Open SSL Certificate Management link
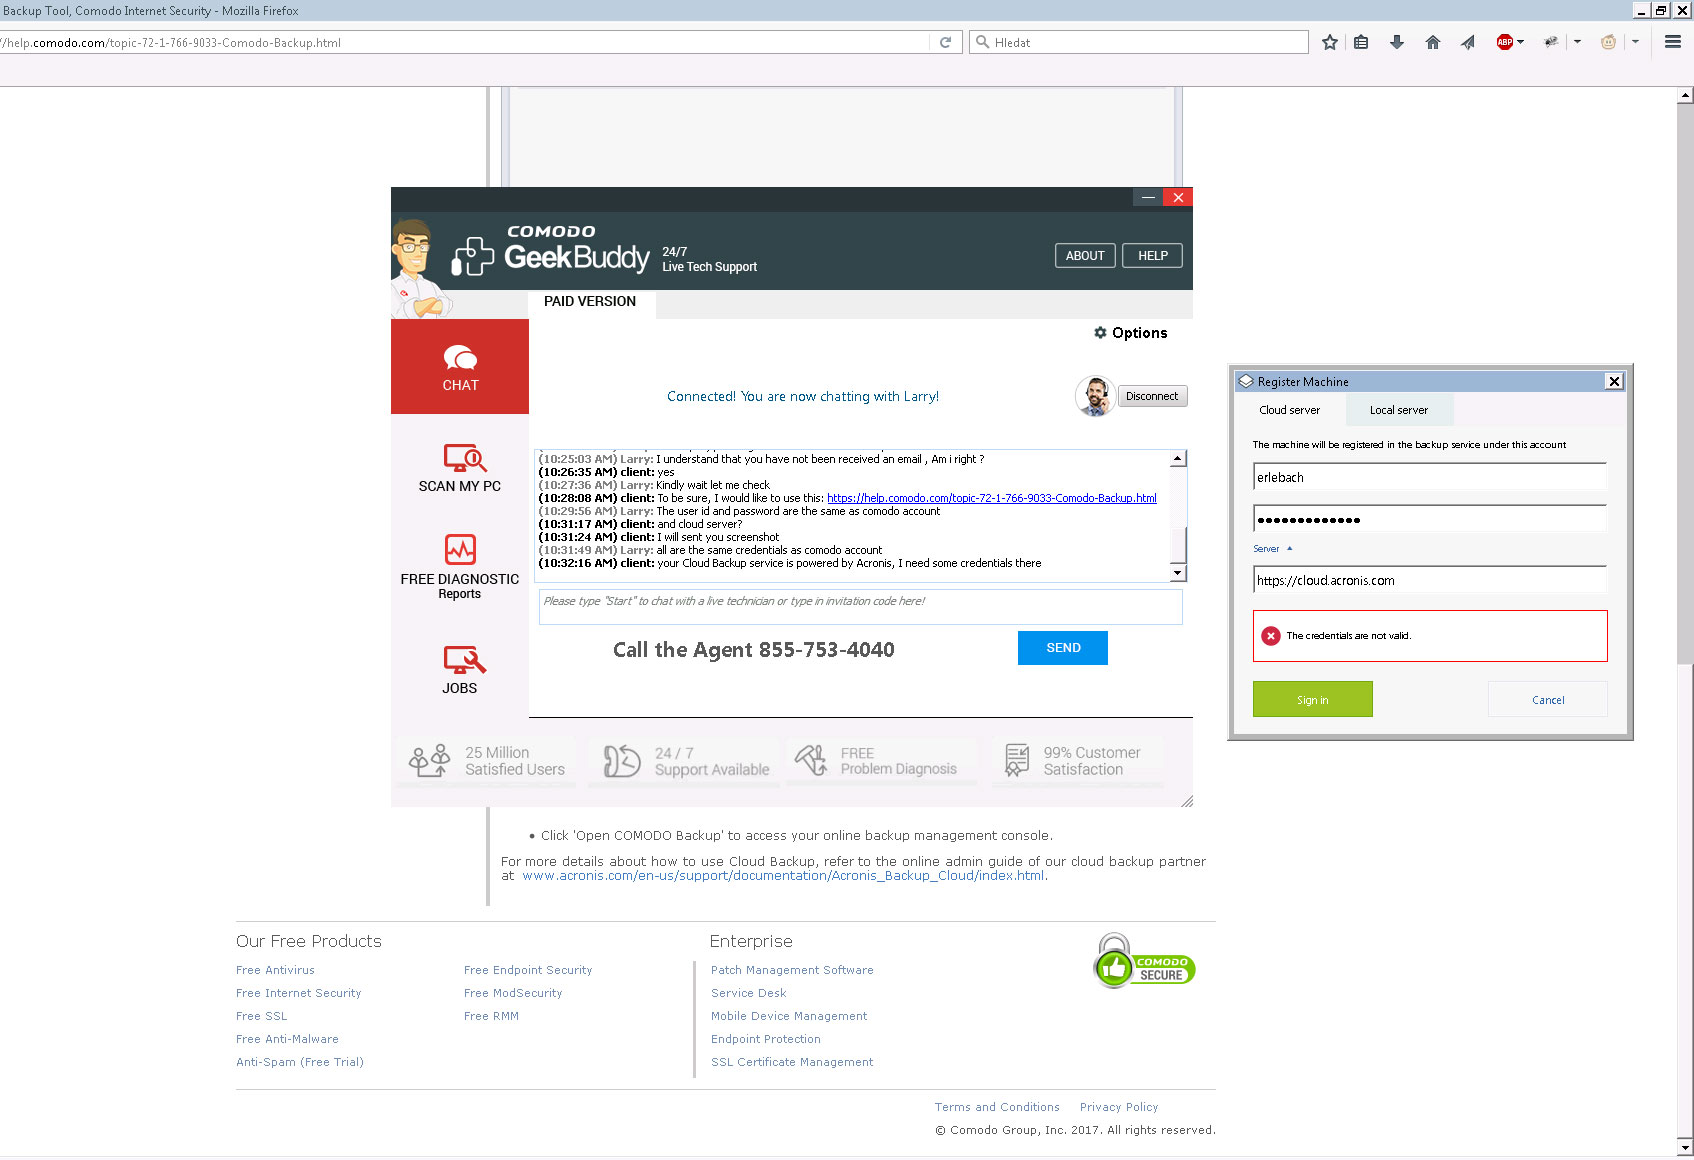This screenshot has height=1160, width=1694. coord(792,1062)
